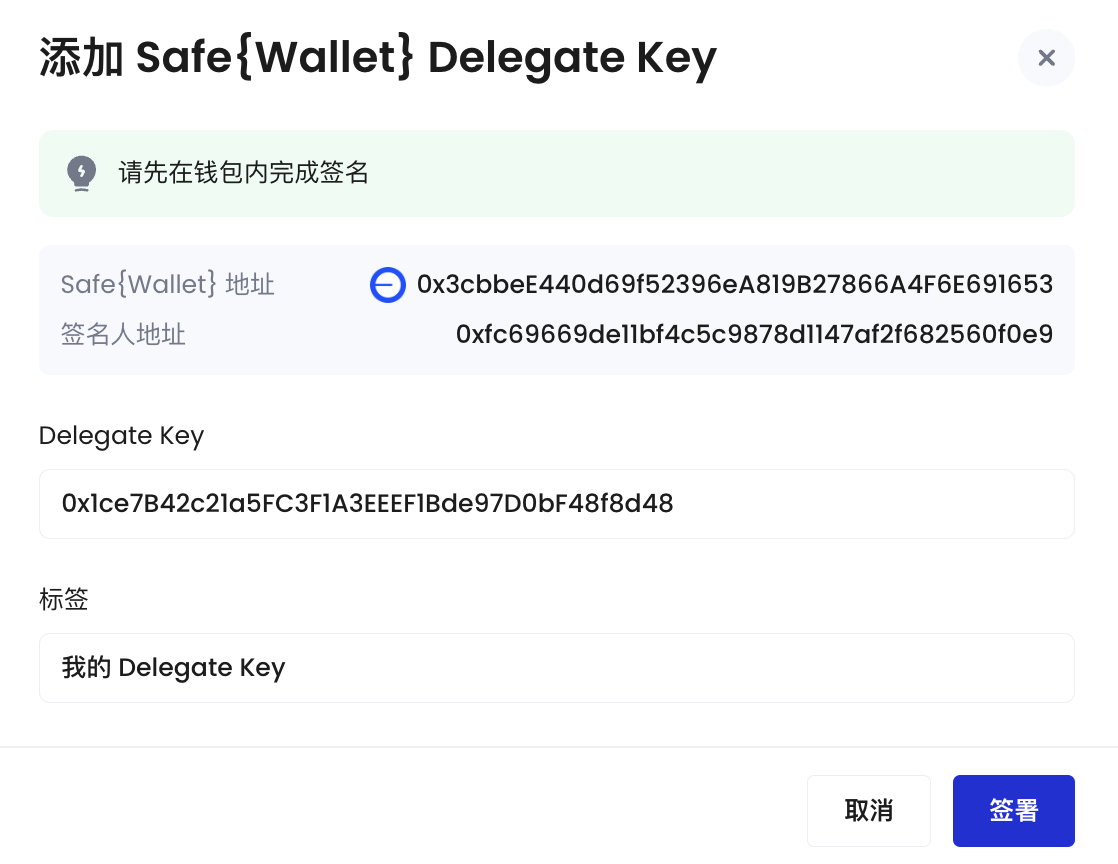Focus the 标签 label input field
Viewport: 1118px width, 864px height.
click(557, 668)
